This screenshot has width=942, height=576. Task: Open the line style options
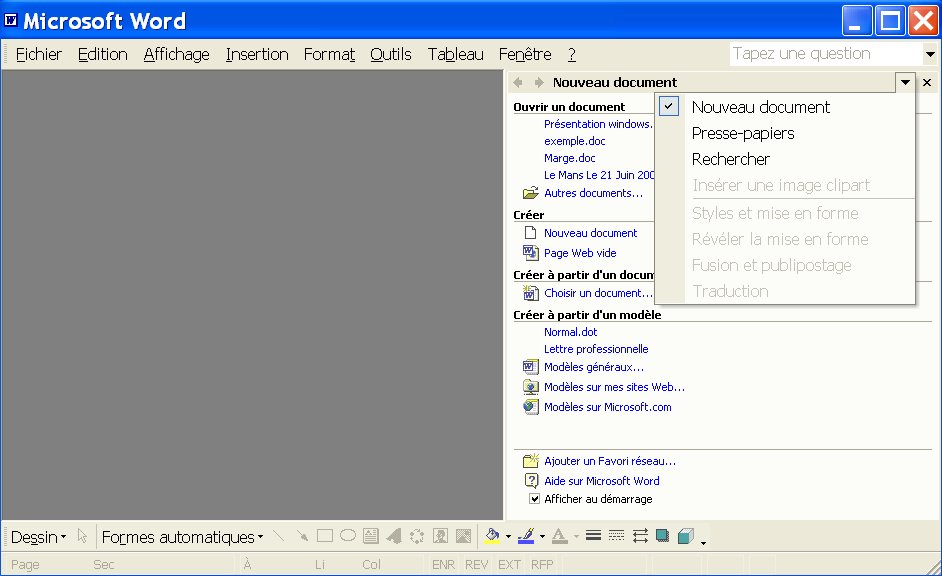click(594, 536)
